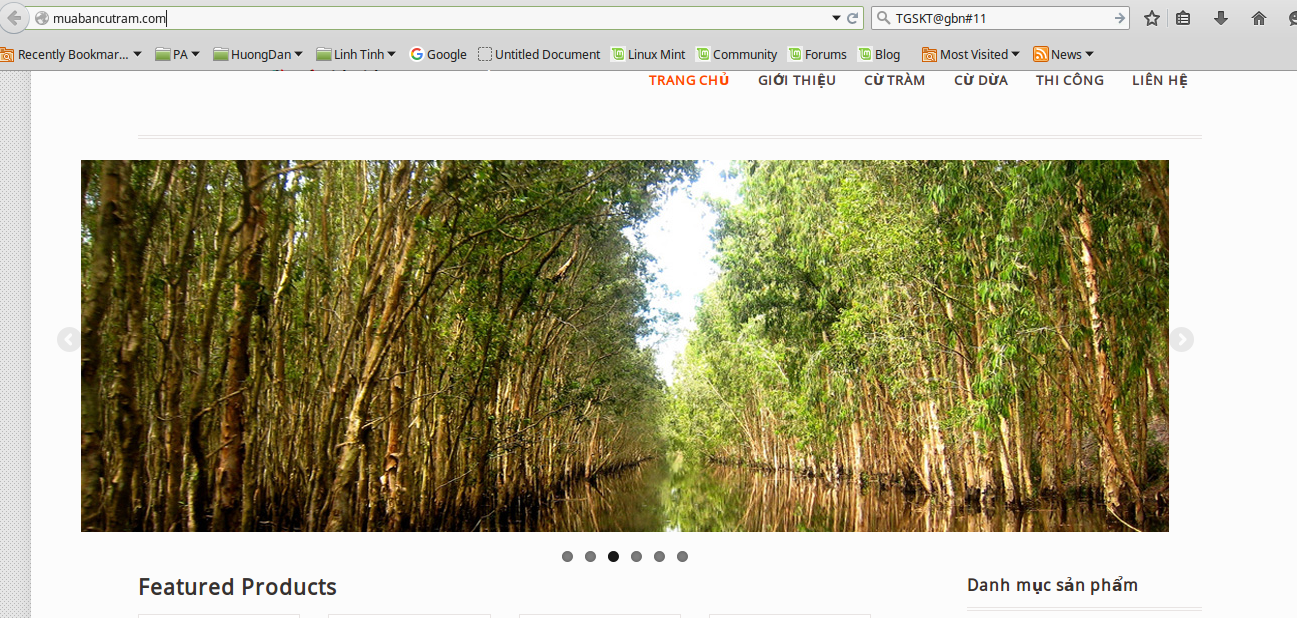The width and height of the screenshot is (1297, 618).
Task: Click the forest canal slideshow image
Action: [625, 346]
